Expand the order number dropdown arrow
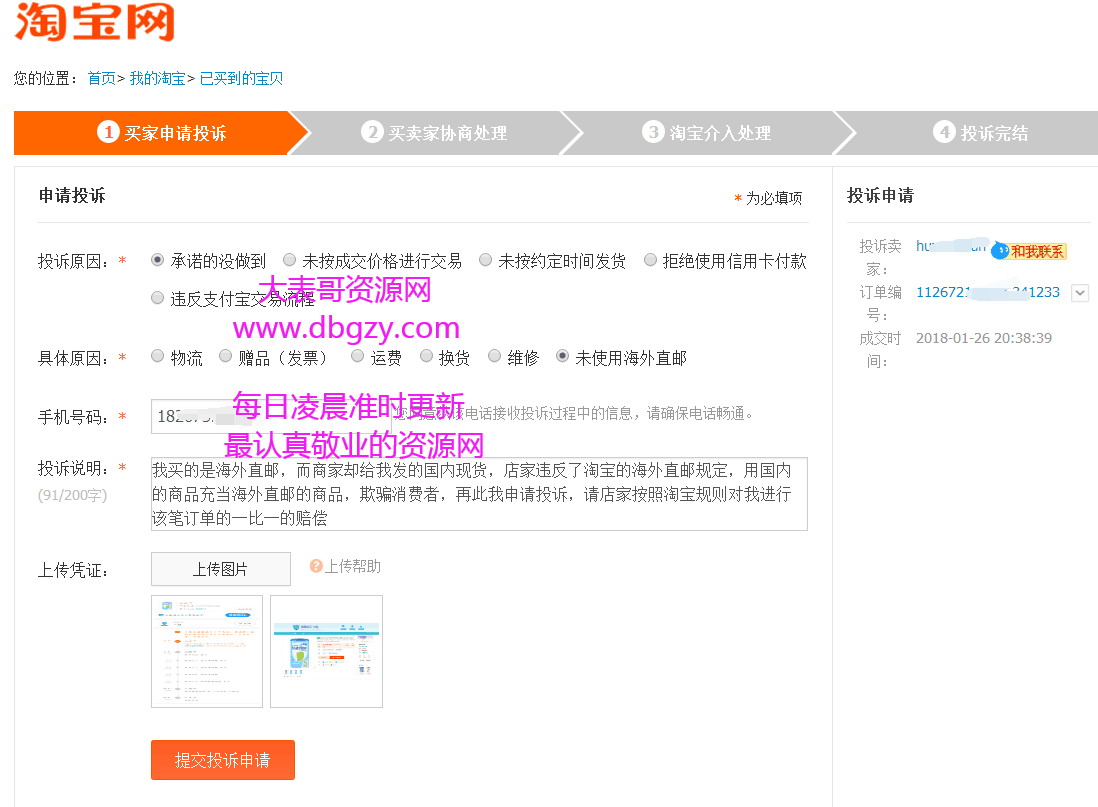Image resolution: width=1098 pixels, height=807 pixels. pos(1080,293)
